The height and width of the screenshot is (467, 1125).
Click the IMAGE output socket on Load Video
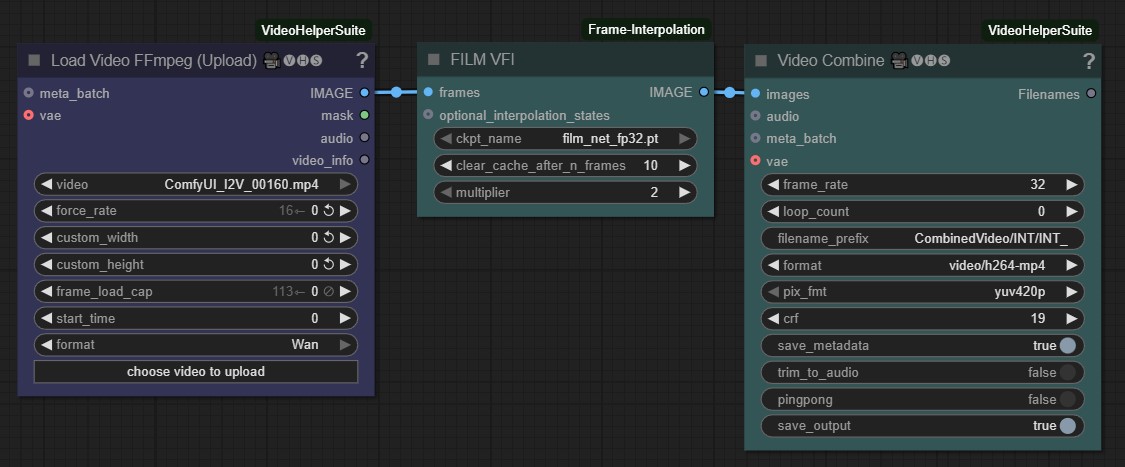364,93
